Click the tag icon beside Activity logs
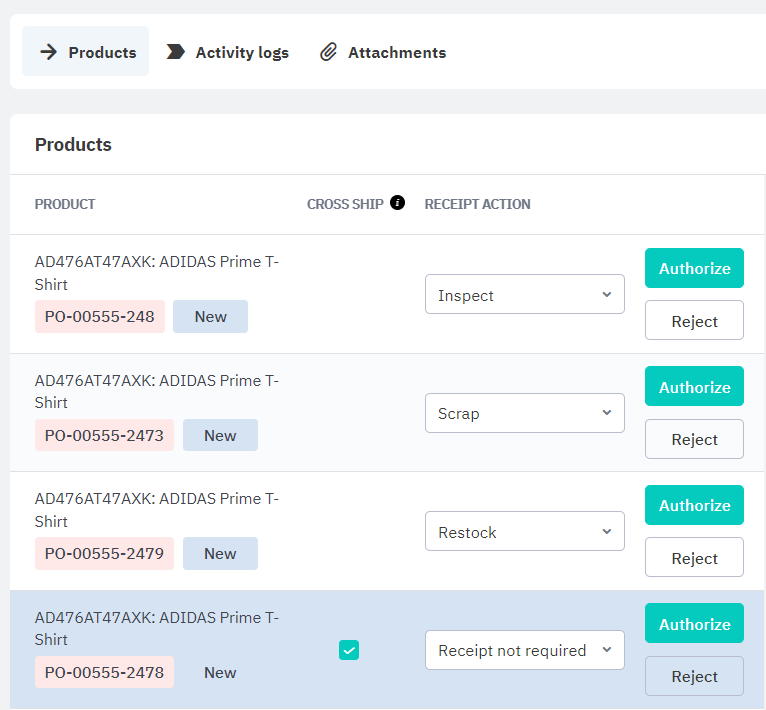Screen dimensions: 766x710 pos(175,52)
